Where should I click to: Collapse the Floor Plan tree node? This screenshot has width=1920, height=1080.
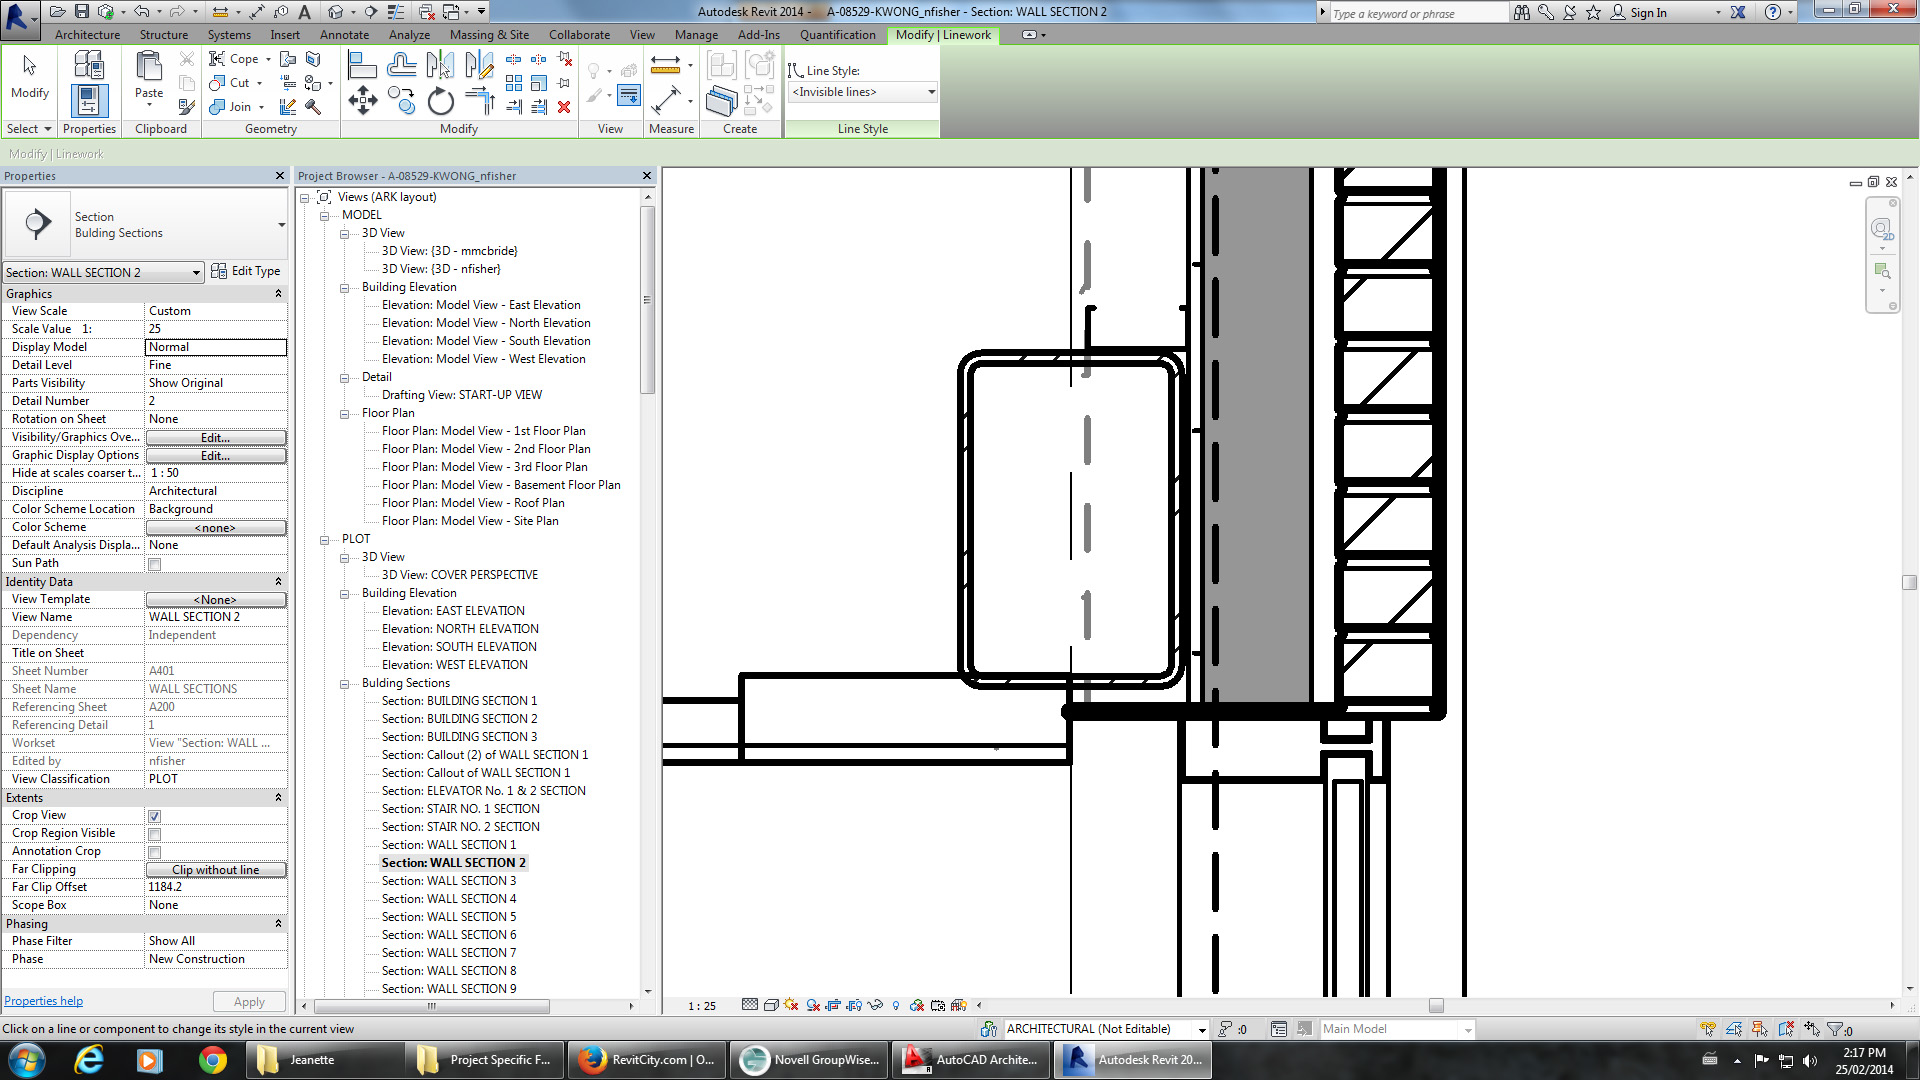pyautogui.click(x=344, y=413)
